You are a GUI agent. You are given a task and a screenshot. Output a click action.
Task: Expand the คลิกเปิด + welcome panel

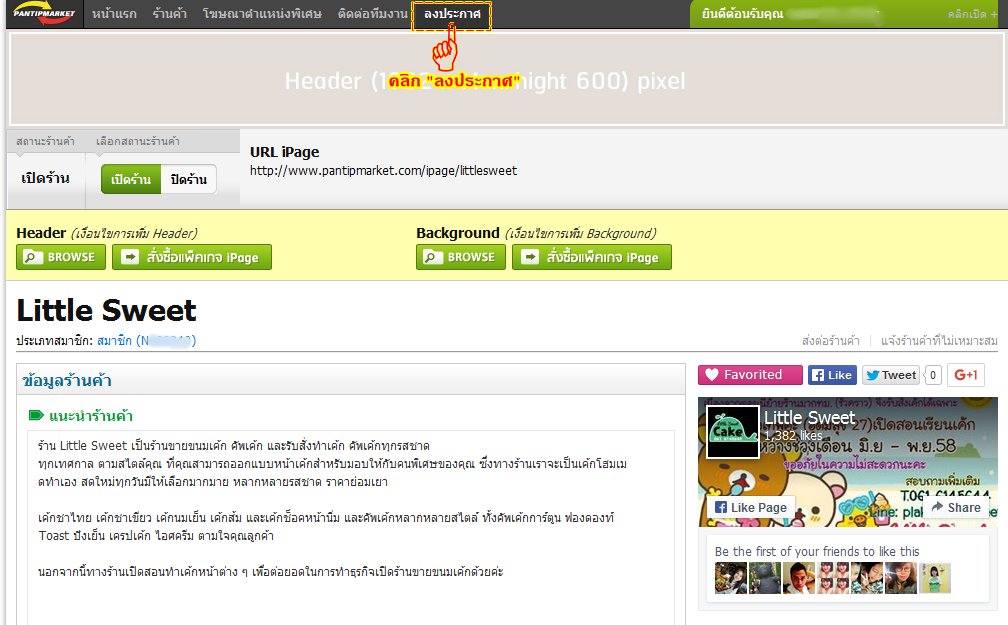972,14
